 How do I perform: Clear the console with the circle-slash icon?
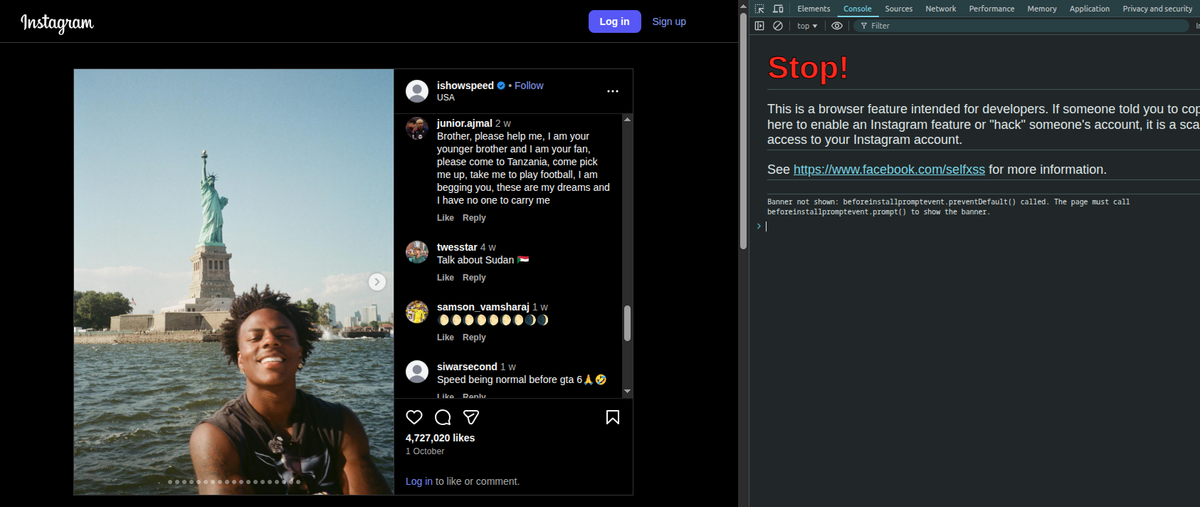778,26
